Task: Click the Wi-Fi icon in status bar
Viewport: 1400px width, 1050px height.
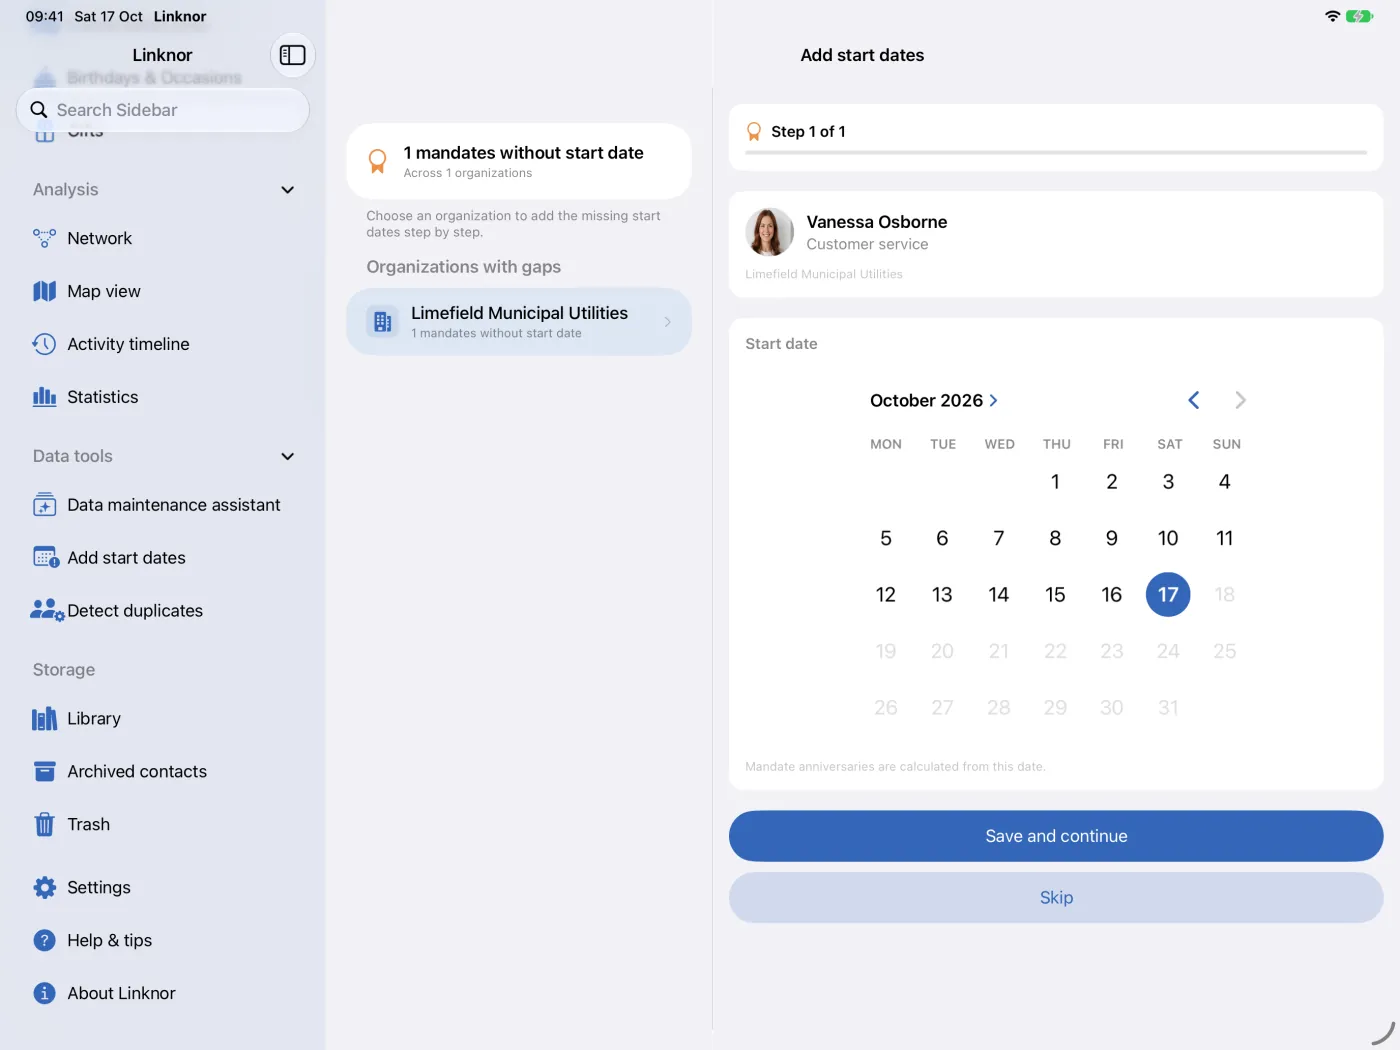Action: tap(1332, 16)
